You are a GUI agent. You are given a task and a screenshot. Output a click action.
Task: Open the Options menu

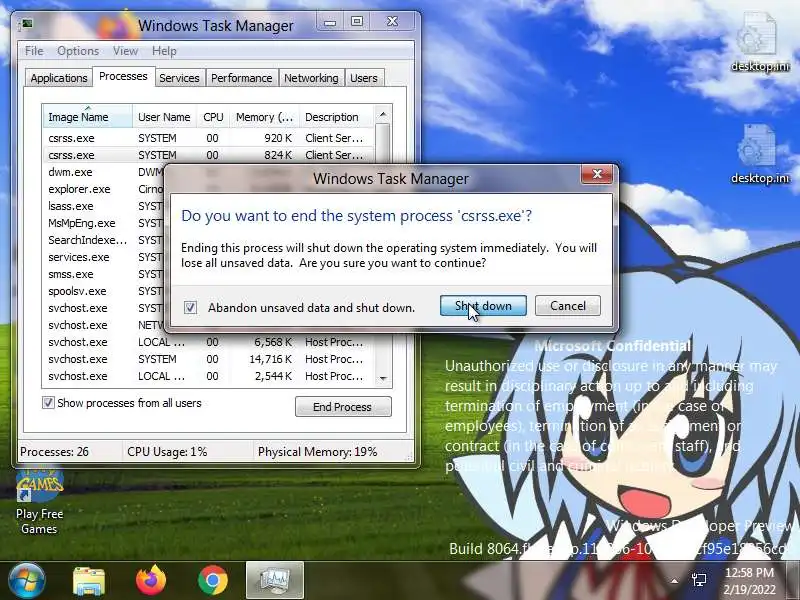[78, 51]
